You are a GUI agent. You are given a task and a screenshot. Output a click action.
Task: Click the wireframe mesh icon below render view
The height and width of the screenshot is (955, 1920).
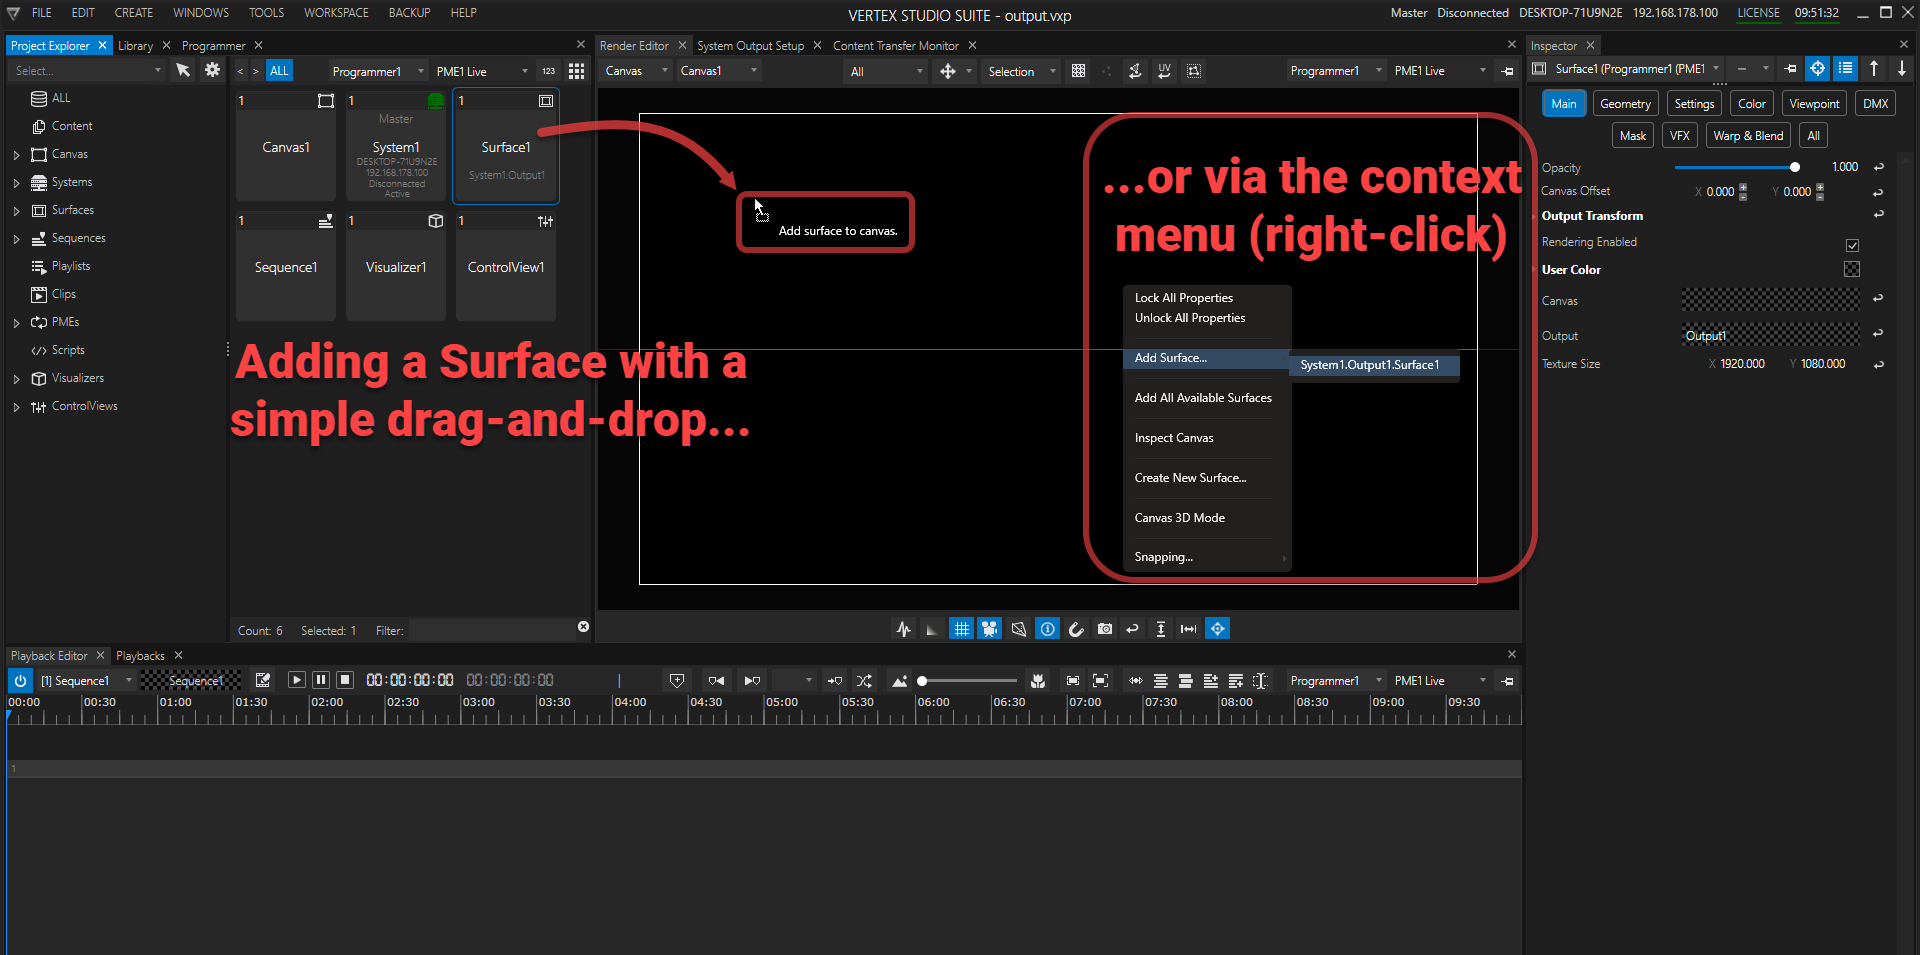coord(1018,629)
